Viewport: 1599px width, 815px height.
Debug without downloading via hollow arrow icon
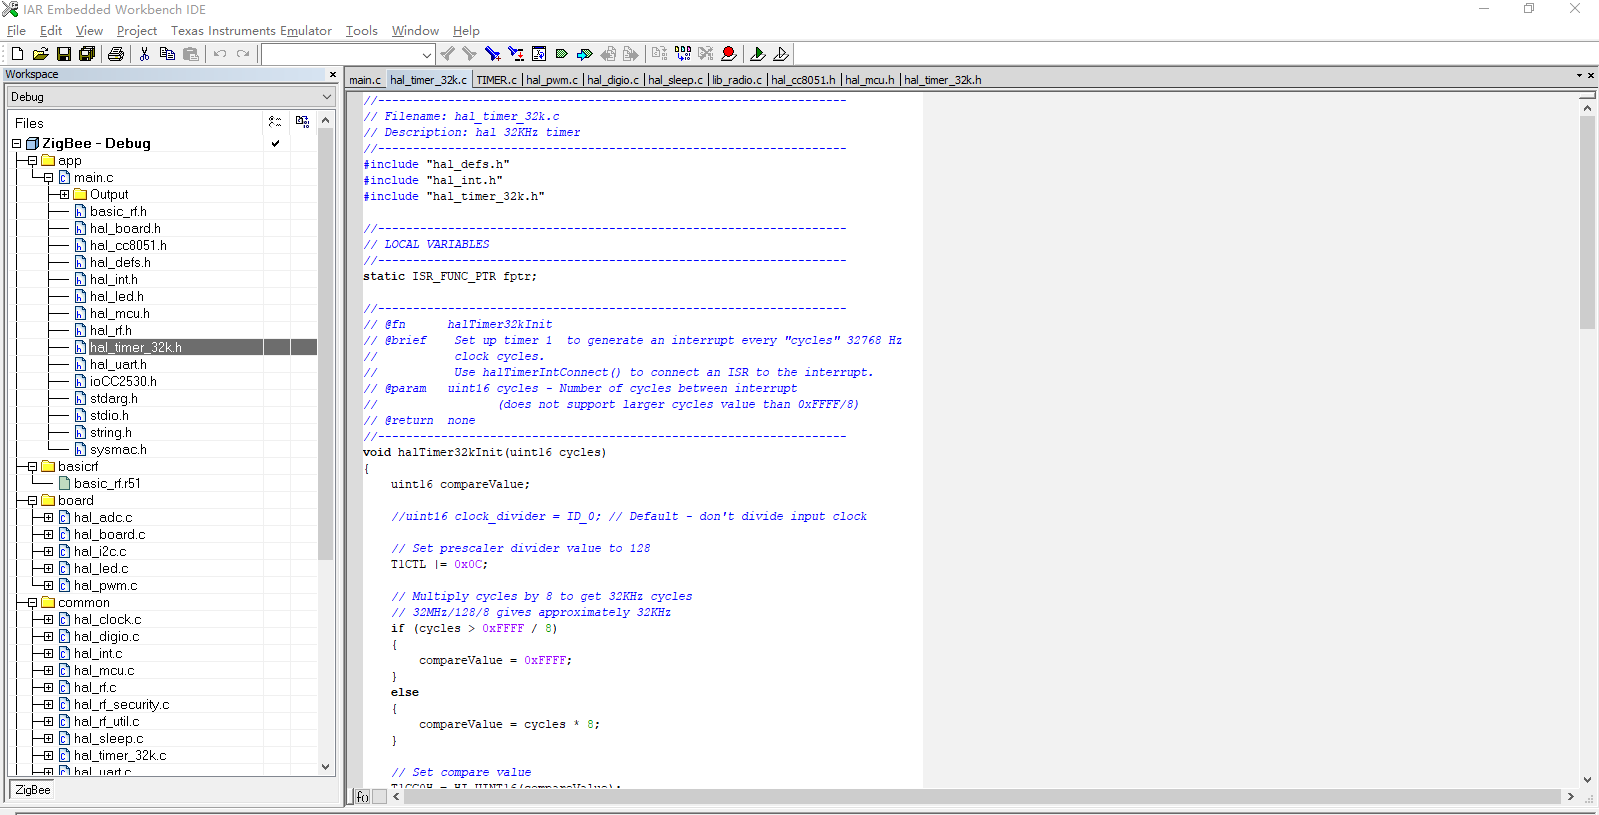tap(781, 54)
